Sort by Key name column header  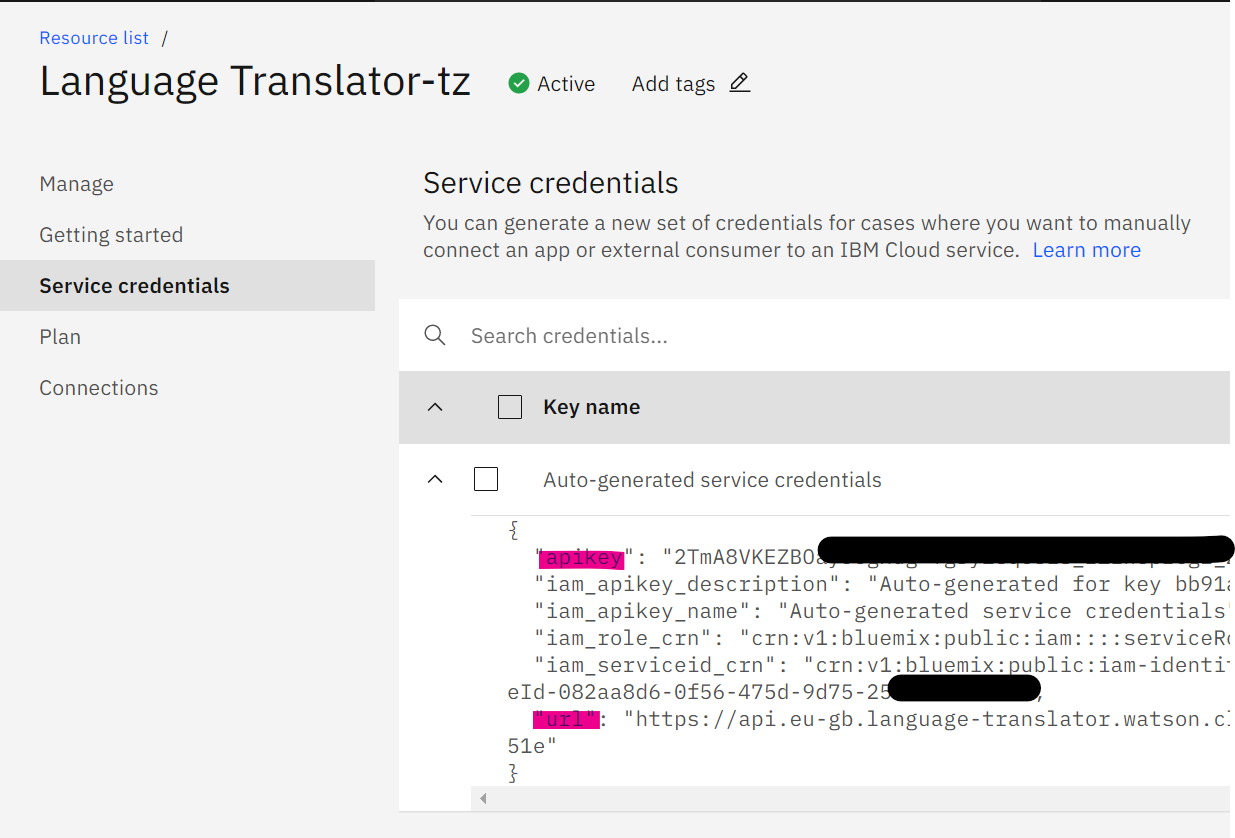coord(591,407)
